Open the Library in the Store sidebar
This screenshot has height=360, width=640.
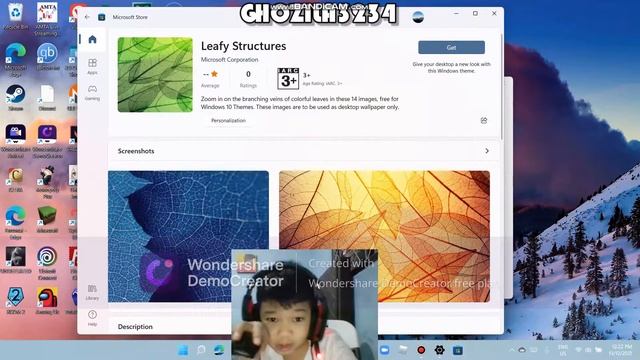(92, 292)
